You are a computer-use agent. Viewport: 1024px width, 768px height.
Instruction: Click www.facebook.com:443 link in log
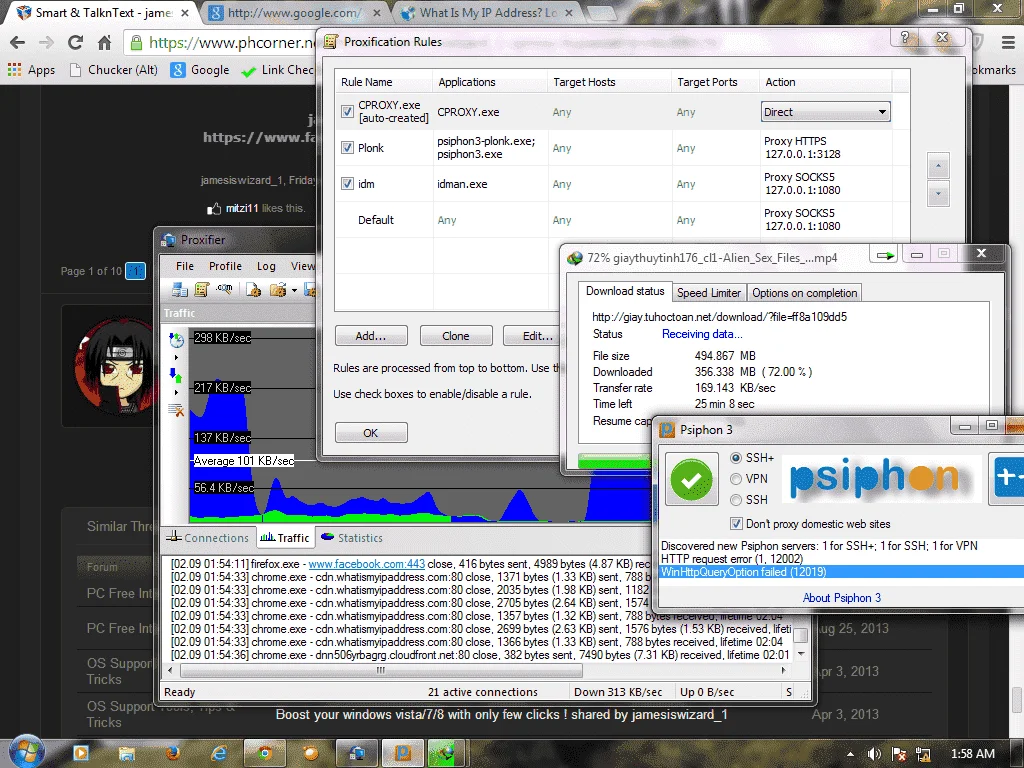coord(366,564)
